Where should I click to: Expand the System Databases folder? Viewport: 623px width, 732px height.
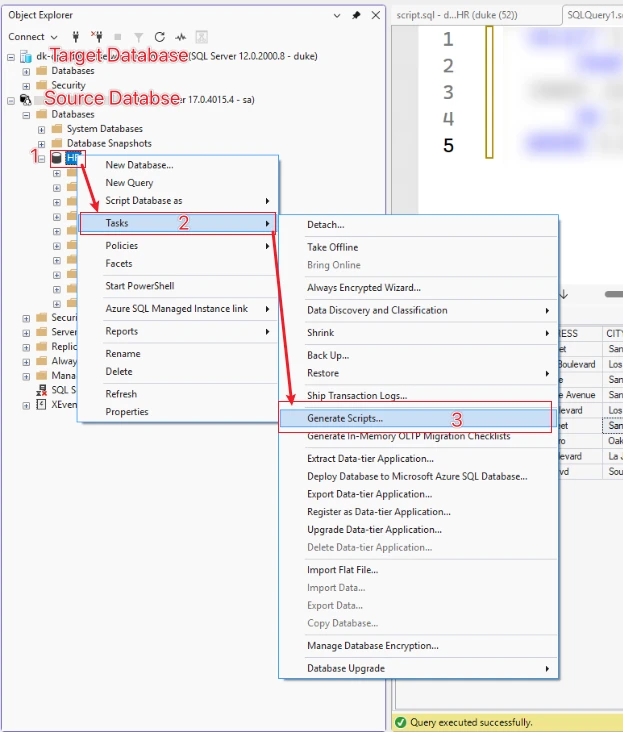click(x=42, y=130)
